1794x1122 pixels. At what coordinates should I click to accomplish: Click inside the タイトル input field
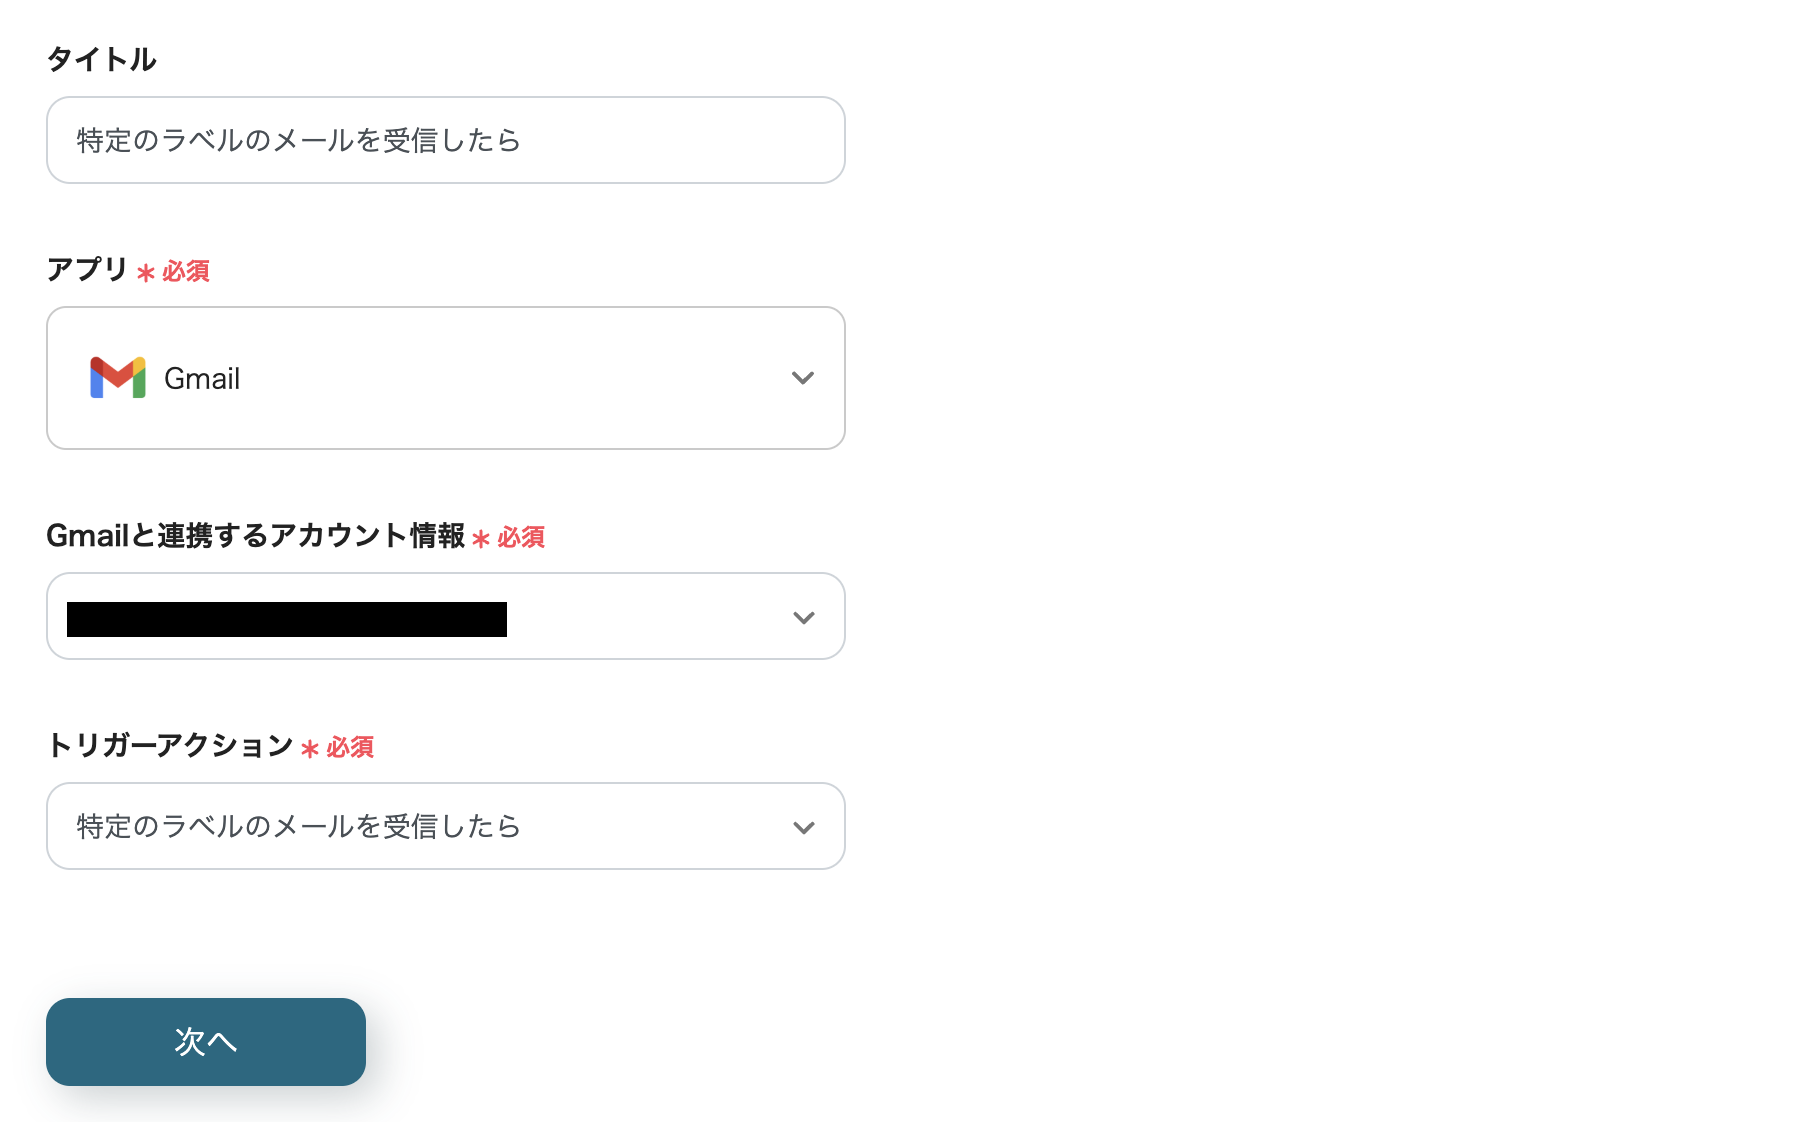pyautogui.click(x=445, y=140)
